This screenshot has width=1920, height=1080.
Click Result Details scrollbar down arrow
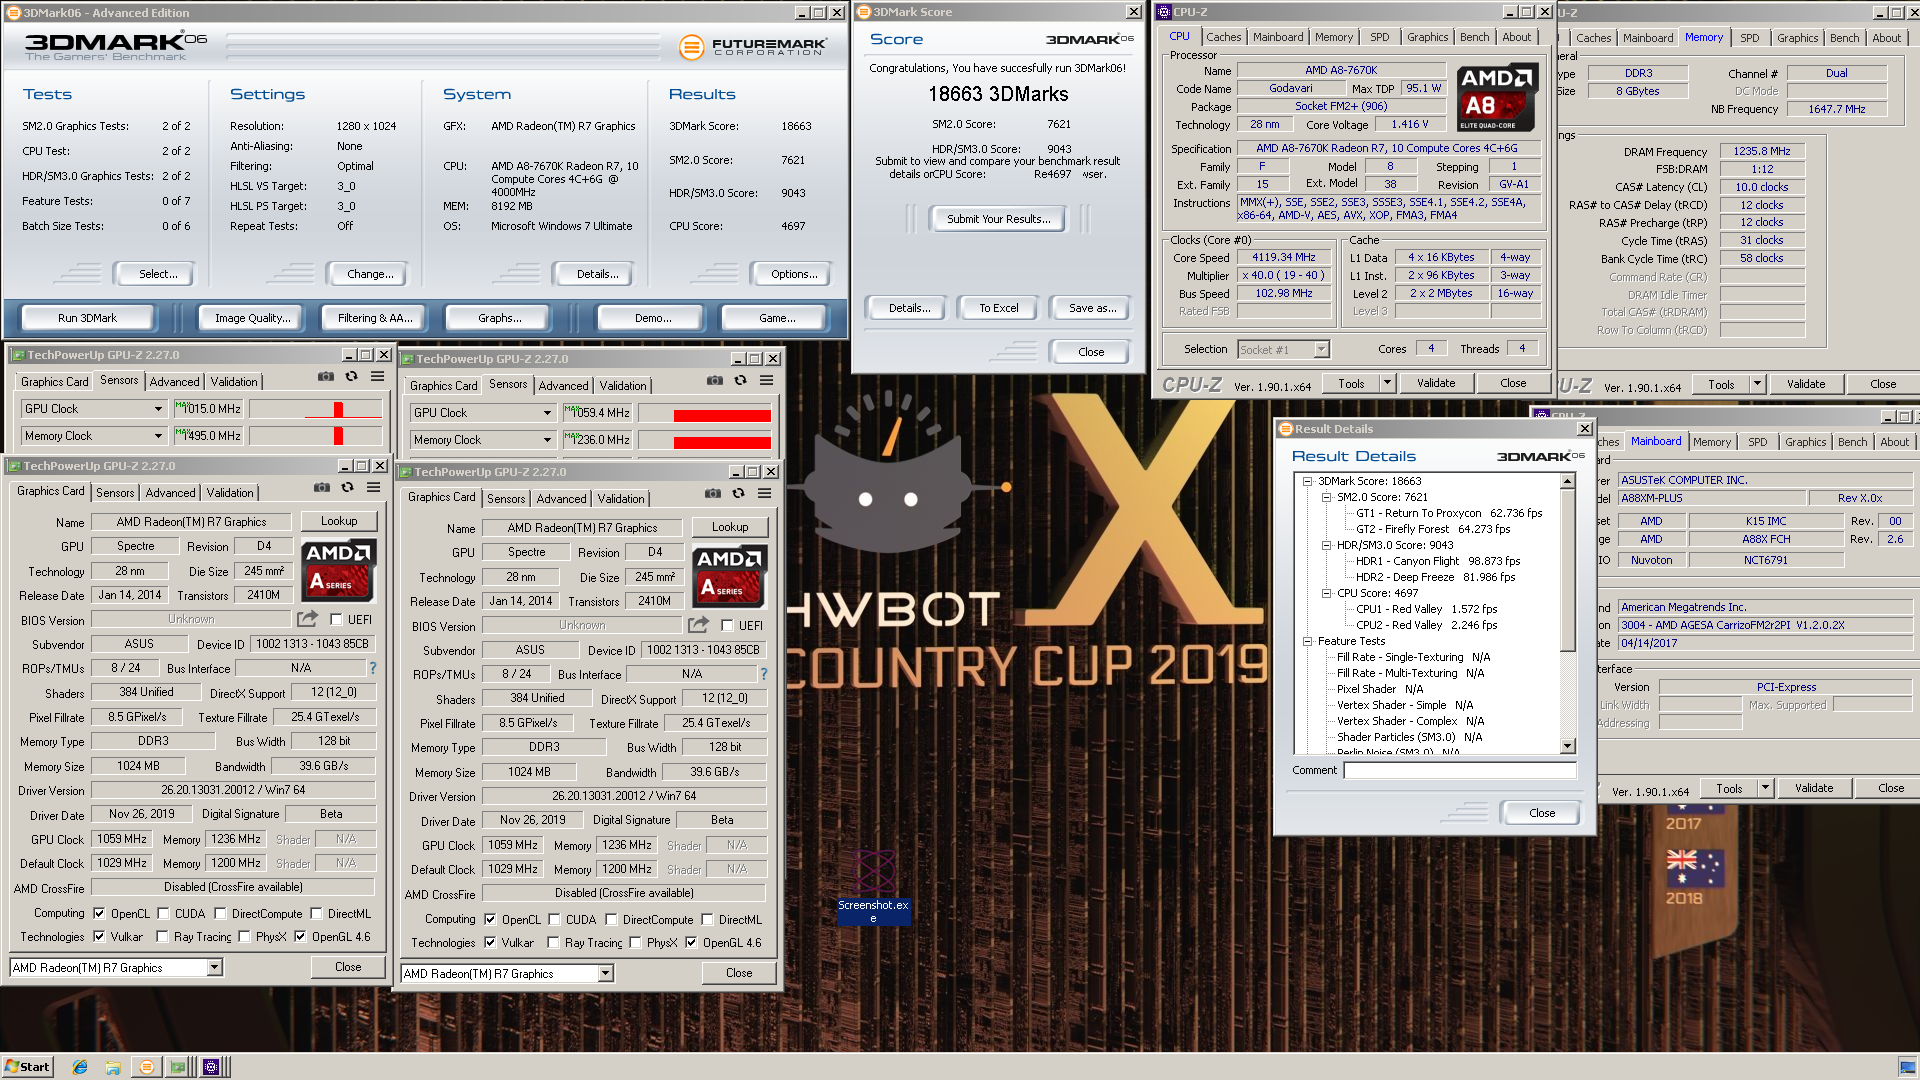(1568, 746)
